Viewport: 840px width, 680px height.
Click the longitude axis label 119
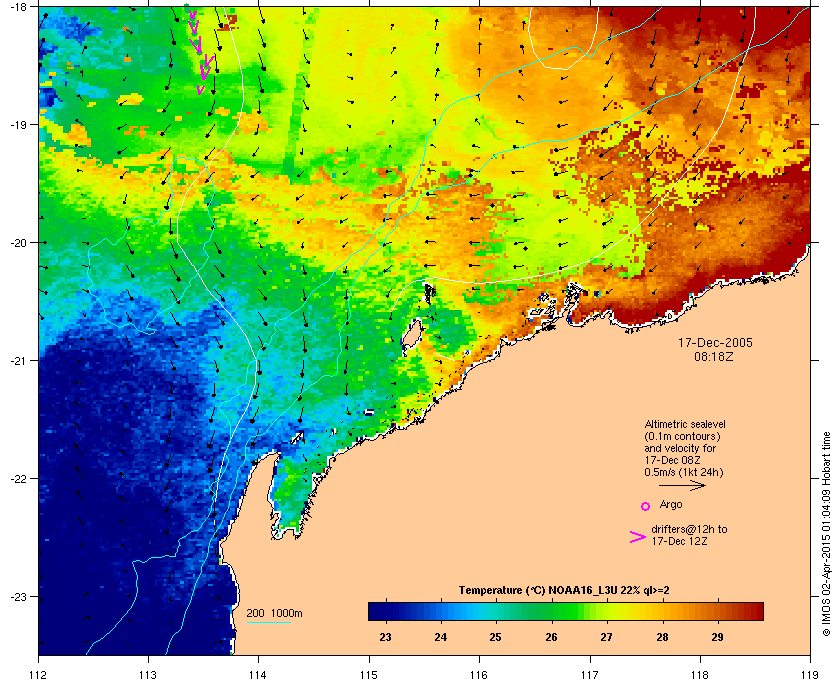810,674
